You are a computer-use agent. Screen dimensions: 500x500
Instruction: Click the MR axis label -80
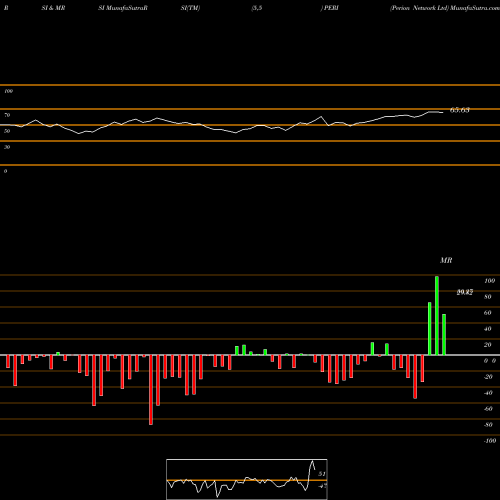pyautogui.click(x=488, y=425)
